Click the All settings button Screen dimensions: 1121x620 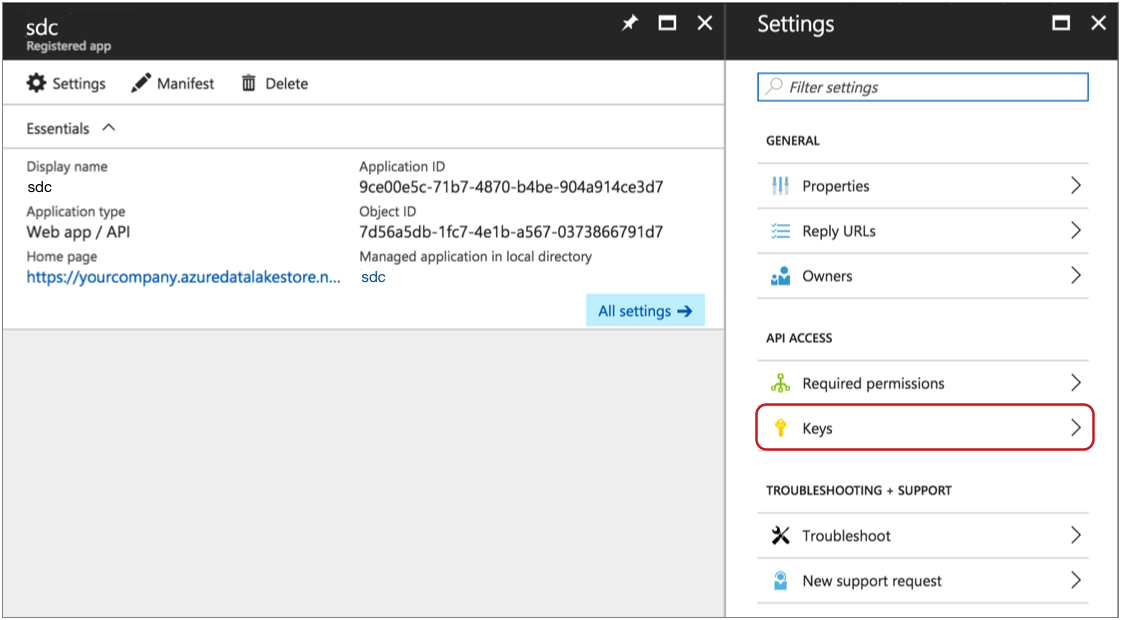pyautogui.click(x=645, y=311)
